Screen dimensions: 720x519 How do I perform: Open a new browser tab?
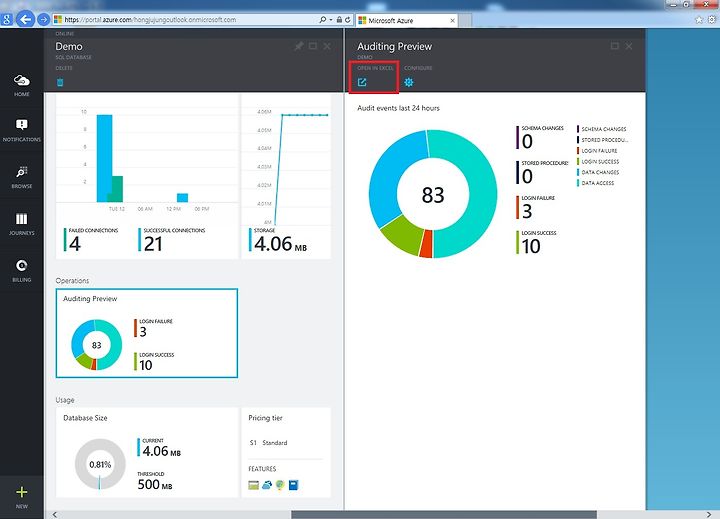pos(465,21)
